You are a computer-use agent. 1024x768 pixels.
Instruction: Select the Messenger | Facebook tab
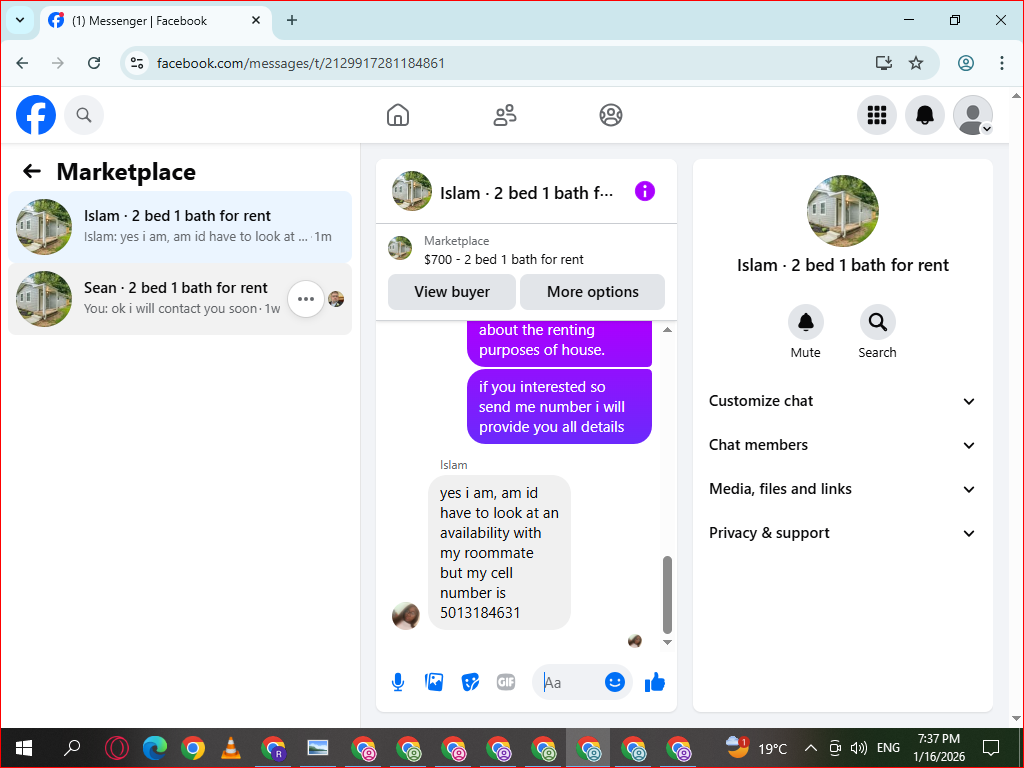156,20
